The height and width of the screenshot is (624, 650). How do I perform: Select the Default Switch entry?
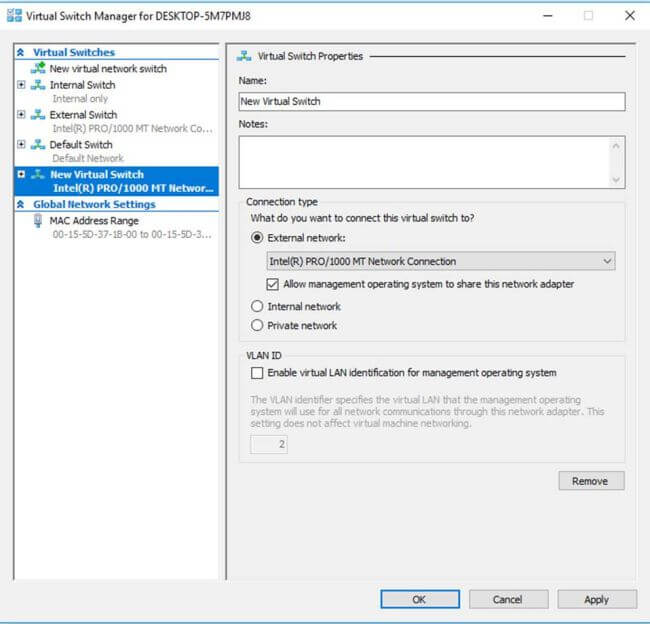[x=81, y=145]
